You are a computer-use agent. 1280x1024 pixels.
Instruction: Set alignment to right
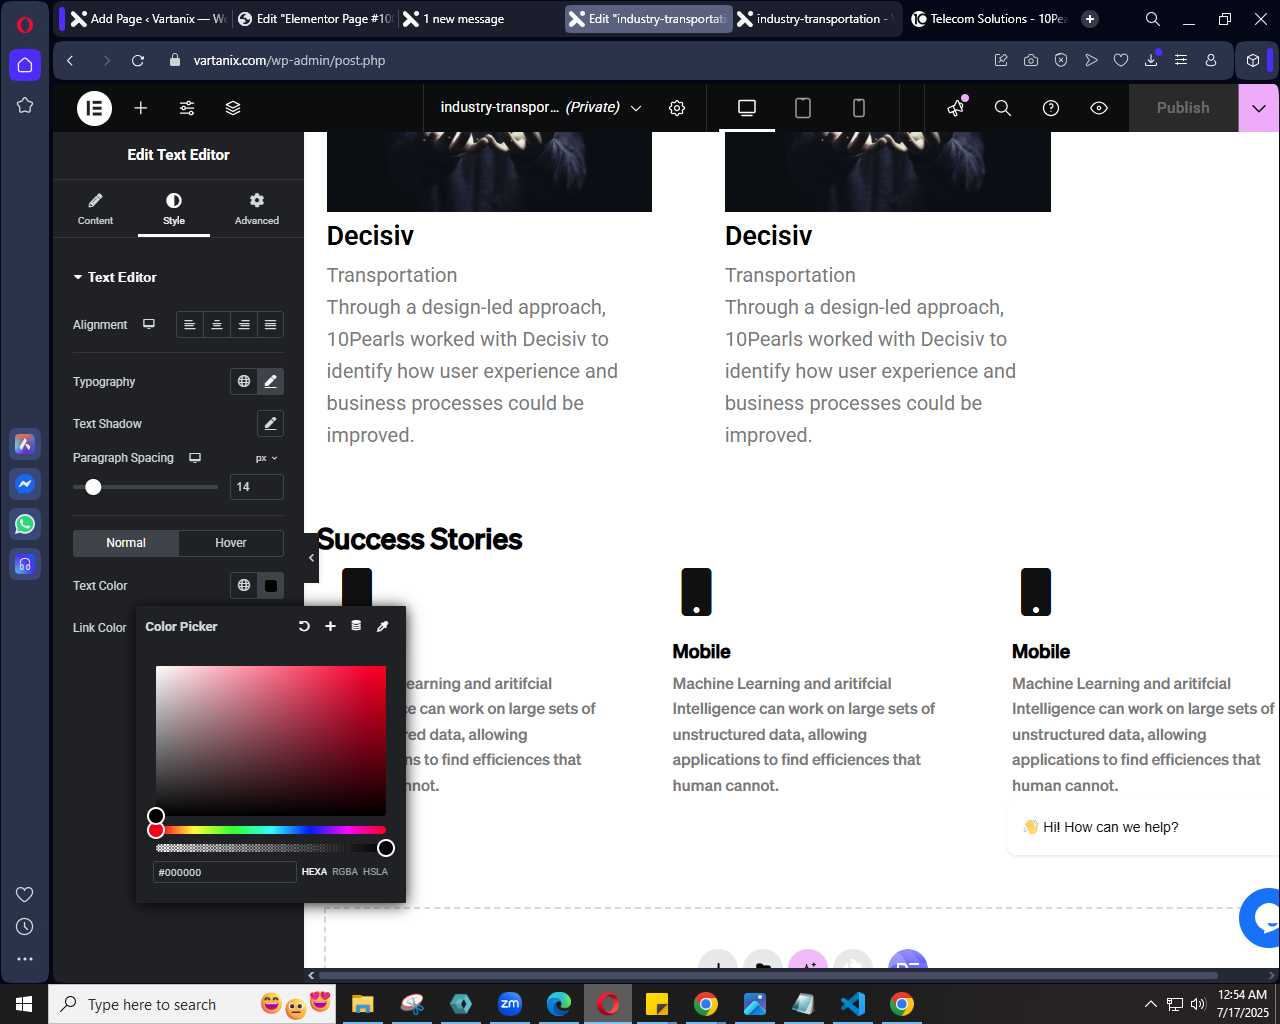(244, 325)
